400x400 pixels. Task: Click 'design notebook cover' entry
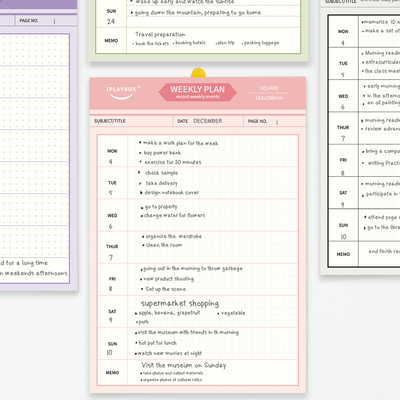coord(172,192)
